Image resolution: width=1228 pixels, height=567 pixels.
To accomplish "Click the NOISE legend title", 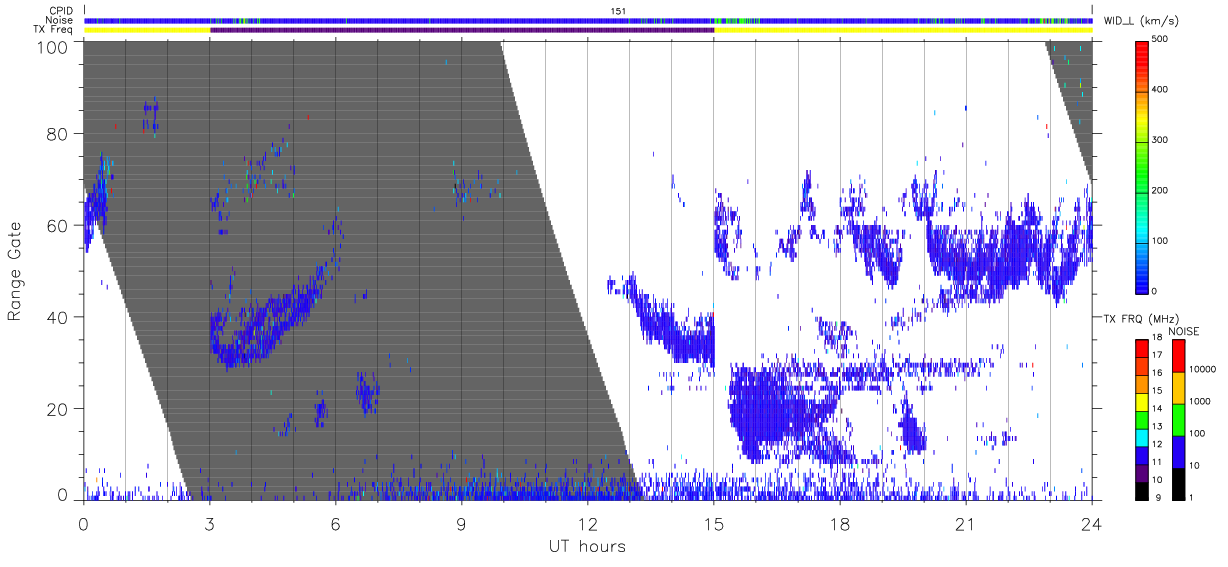I will coord(1185,331).
